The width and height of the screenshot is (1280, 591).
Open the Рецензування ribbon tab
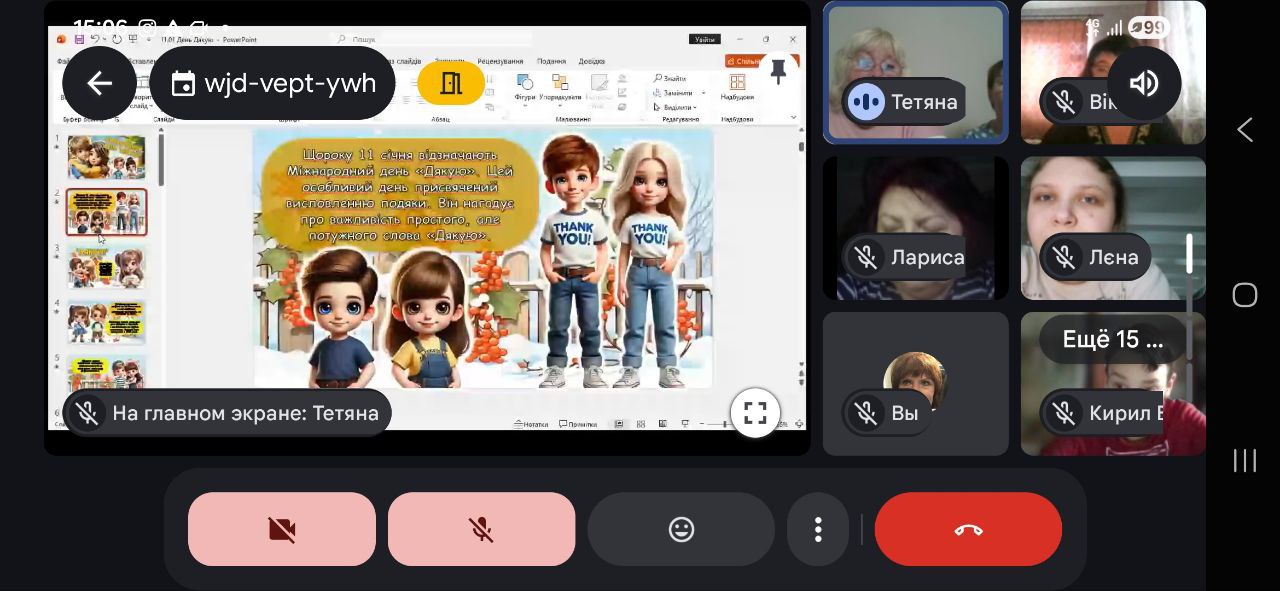click(500, 61)
